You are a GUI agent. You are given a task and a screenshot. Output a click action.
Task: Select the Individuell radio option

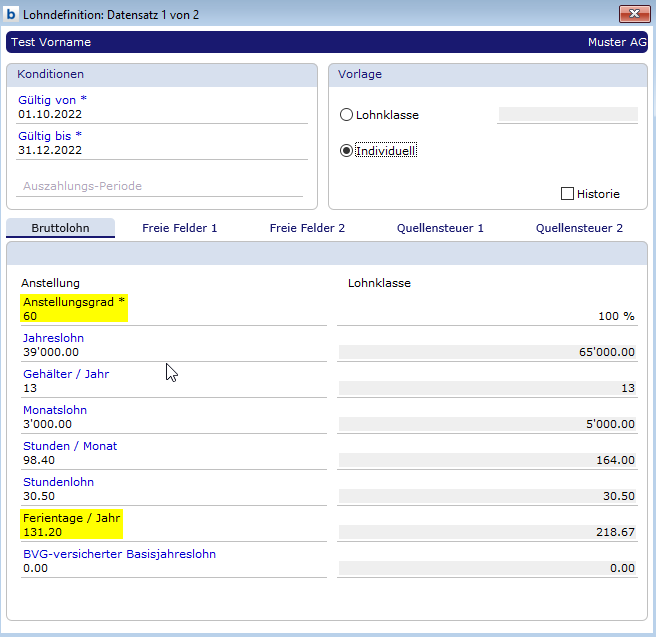[347, 151]
